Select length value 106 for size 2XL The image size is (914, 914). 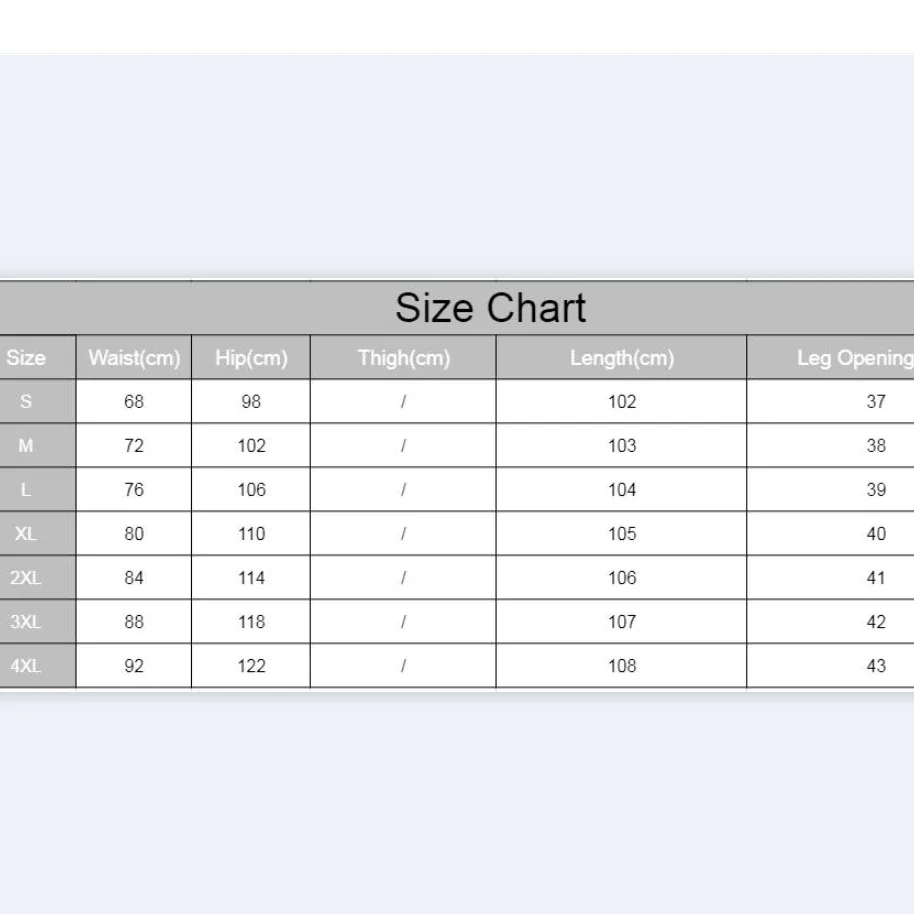pos(622,578)
